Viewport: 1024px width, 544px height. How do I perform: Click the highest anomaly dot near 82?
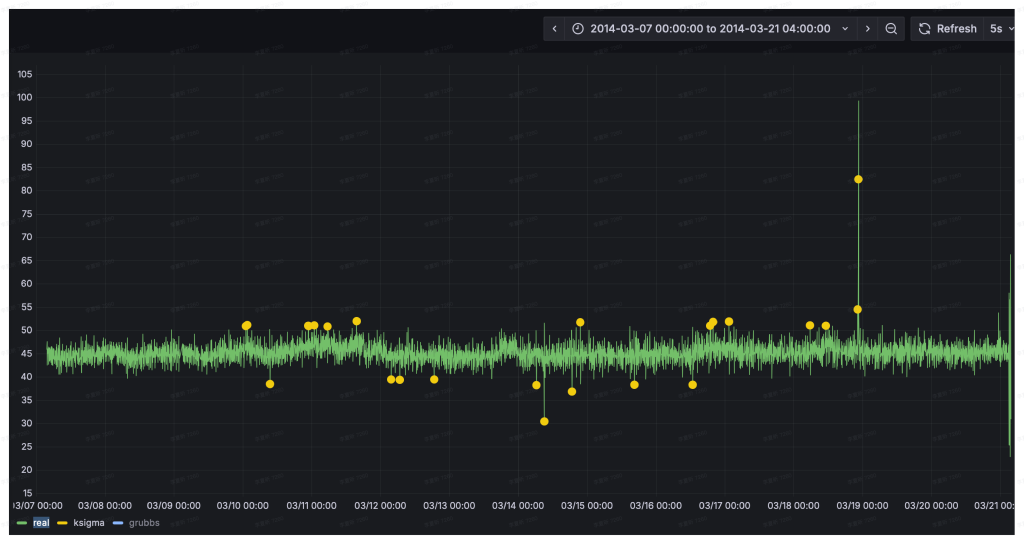[858, 179]
